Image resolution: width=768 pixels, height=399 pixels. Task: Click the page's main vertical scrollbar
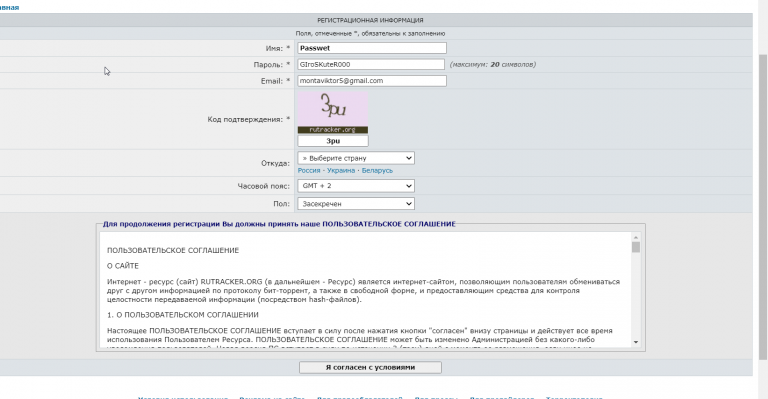coord(763,206)
